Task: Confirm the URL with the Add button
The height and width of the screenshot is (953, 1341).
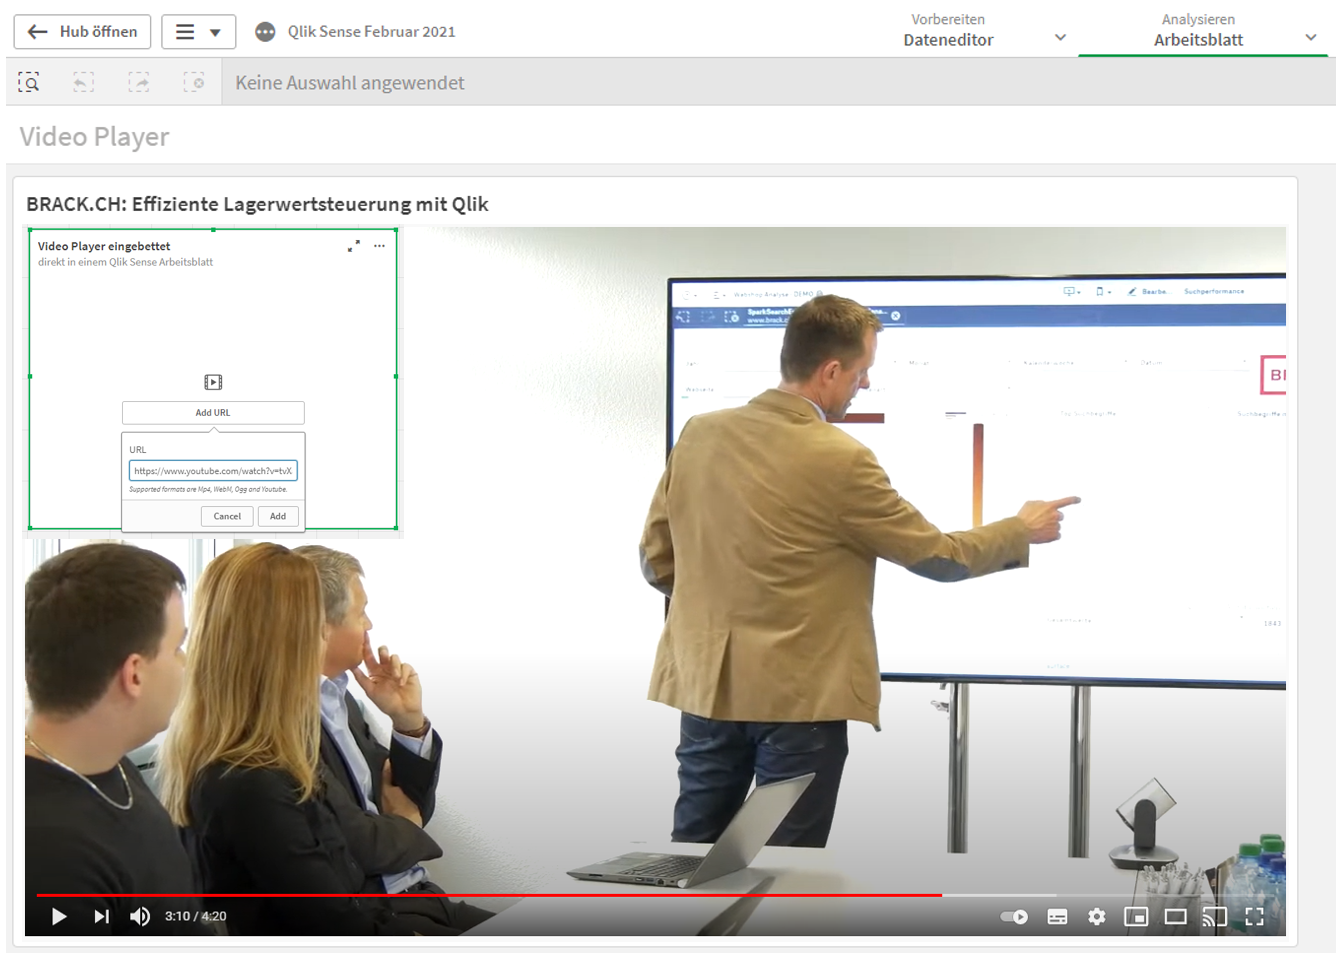Action: 278,517
